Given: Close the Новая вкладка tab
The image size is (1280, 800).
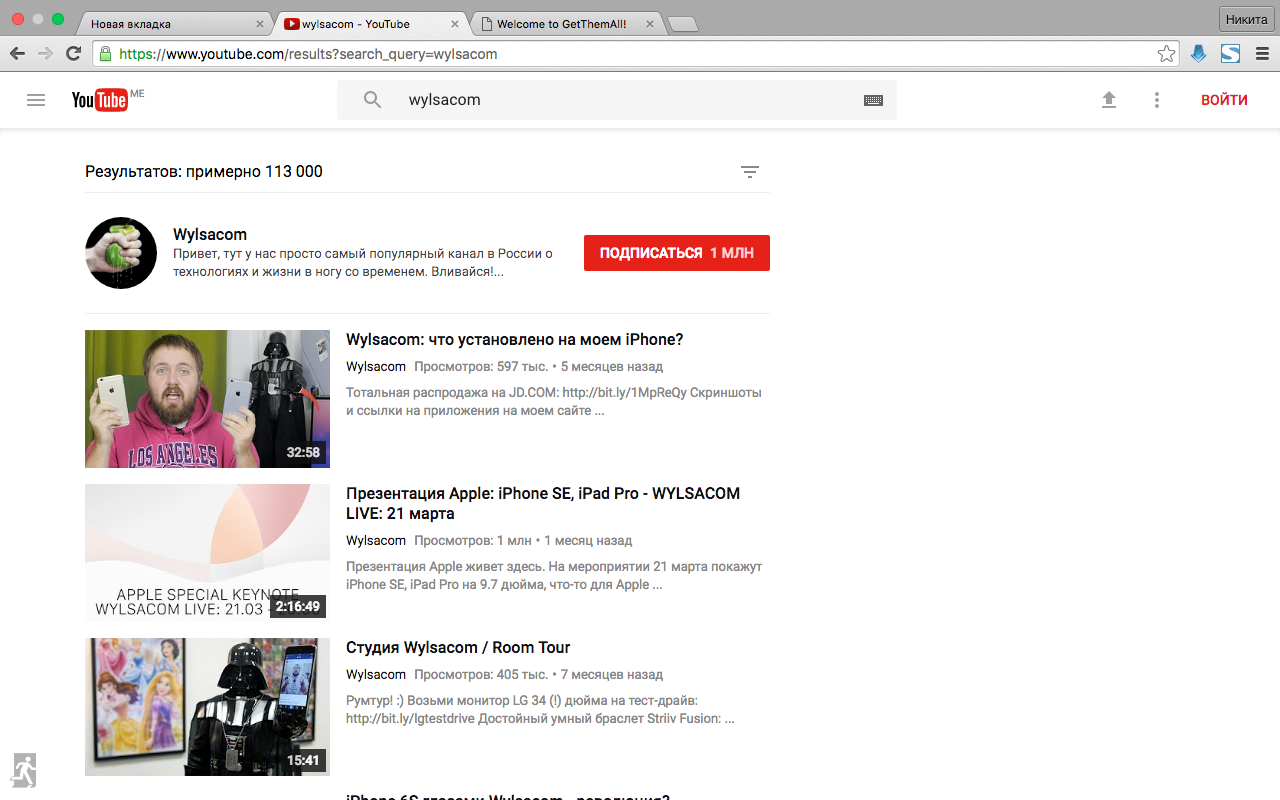Looking at the screenshot, I should coord(260,24).
